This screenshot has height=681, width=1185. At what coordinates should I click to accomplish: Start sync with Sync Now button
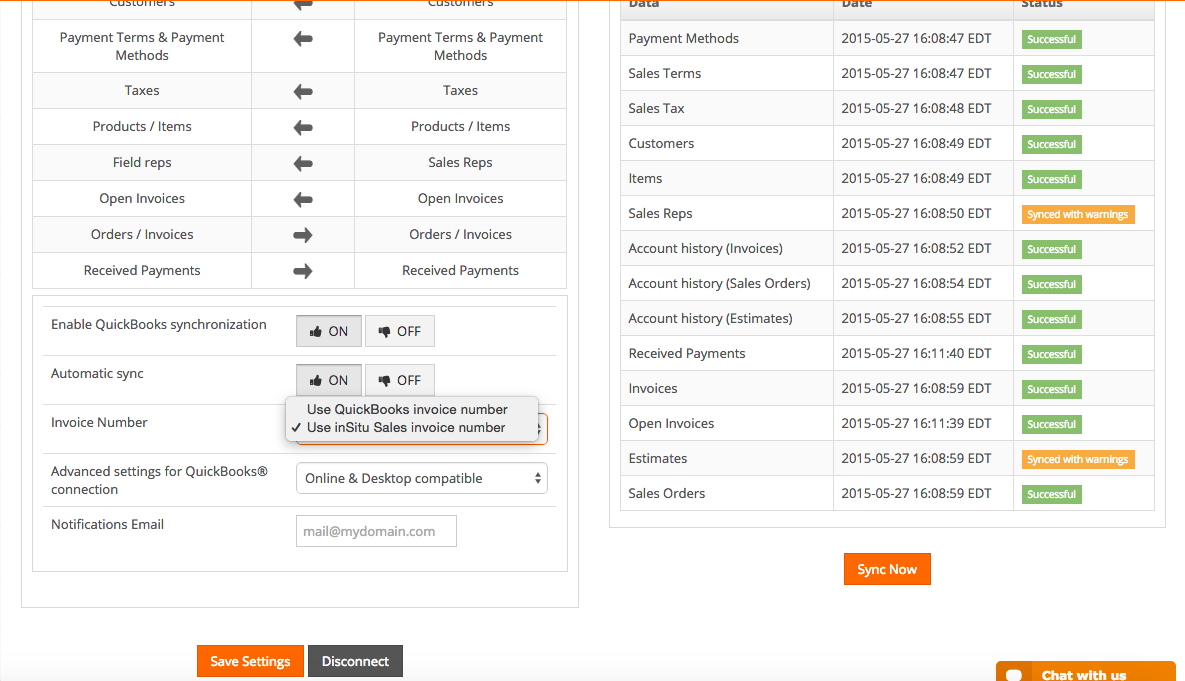click(x=887, y=569)
